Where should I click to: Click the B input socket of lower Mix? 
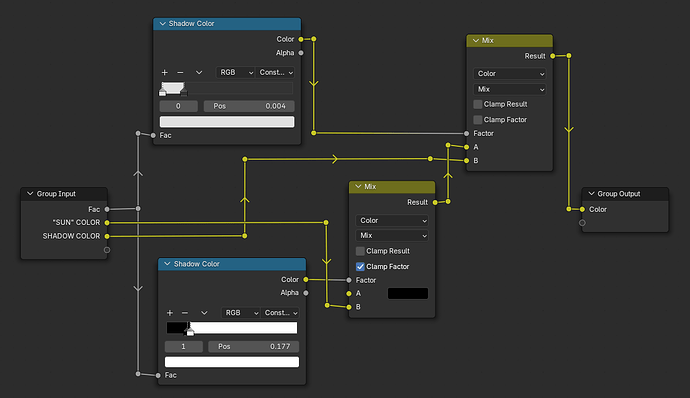tap(349, 307)
